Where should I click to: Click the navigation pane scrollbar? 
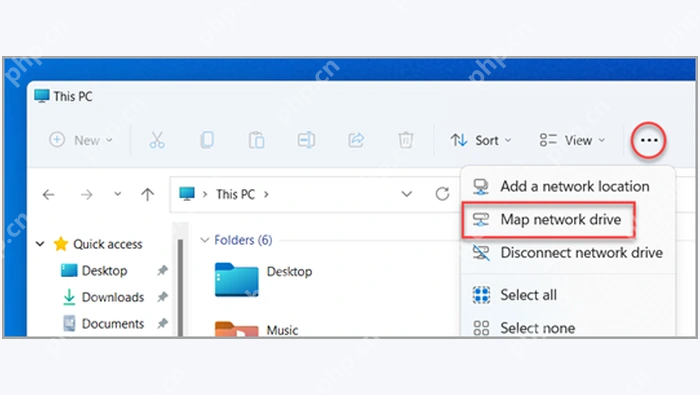pyautogui.click(x=180, y=286)
